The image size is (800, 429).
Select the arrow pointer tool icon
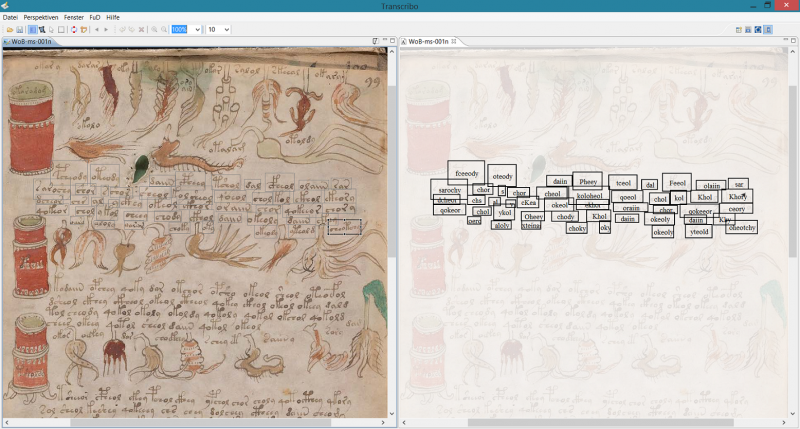[51, 30]
